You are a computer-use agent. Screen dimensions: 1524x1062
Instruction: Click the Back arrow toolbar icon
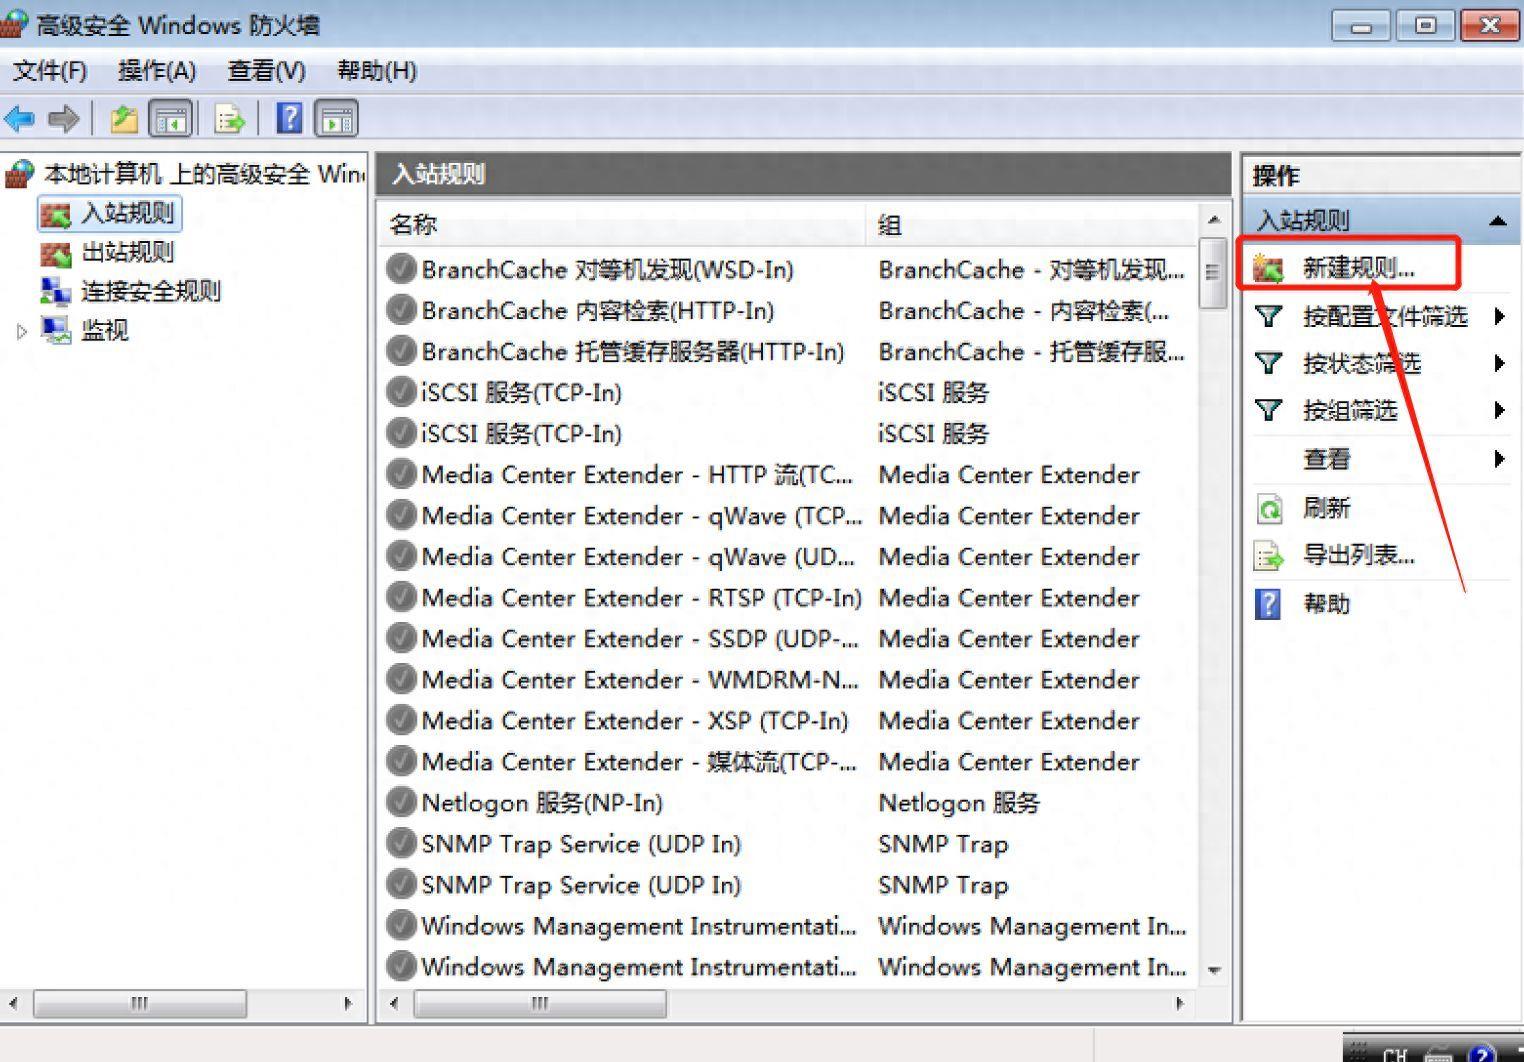tap(19, 119)
